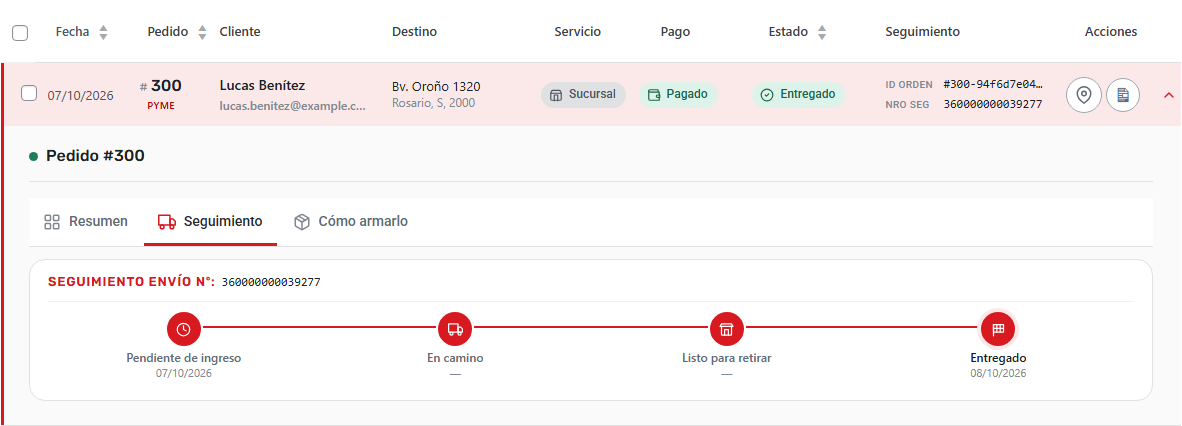
Task: Switch to the Resumen tab
Action: pyautogui.click(x=86, y=222)
